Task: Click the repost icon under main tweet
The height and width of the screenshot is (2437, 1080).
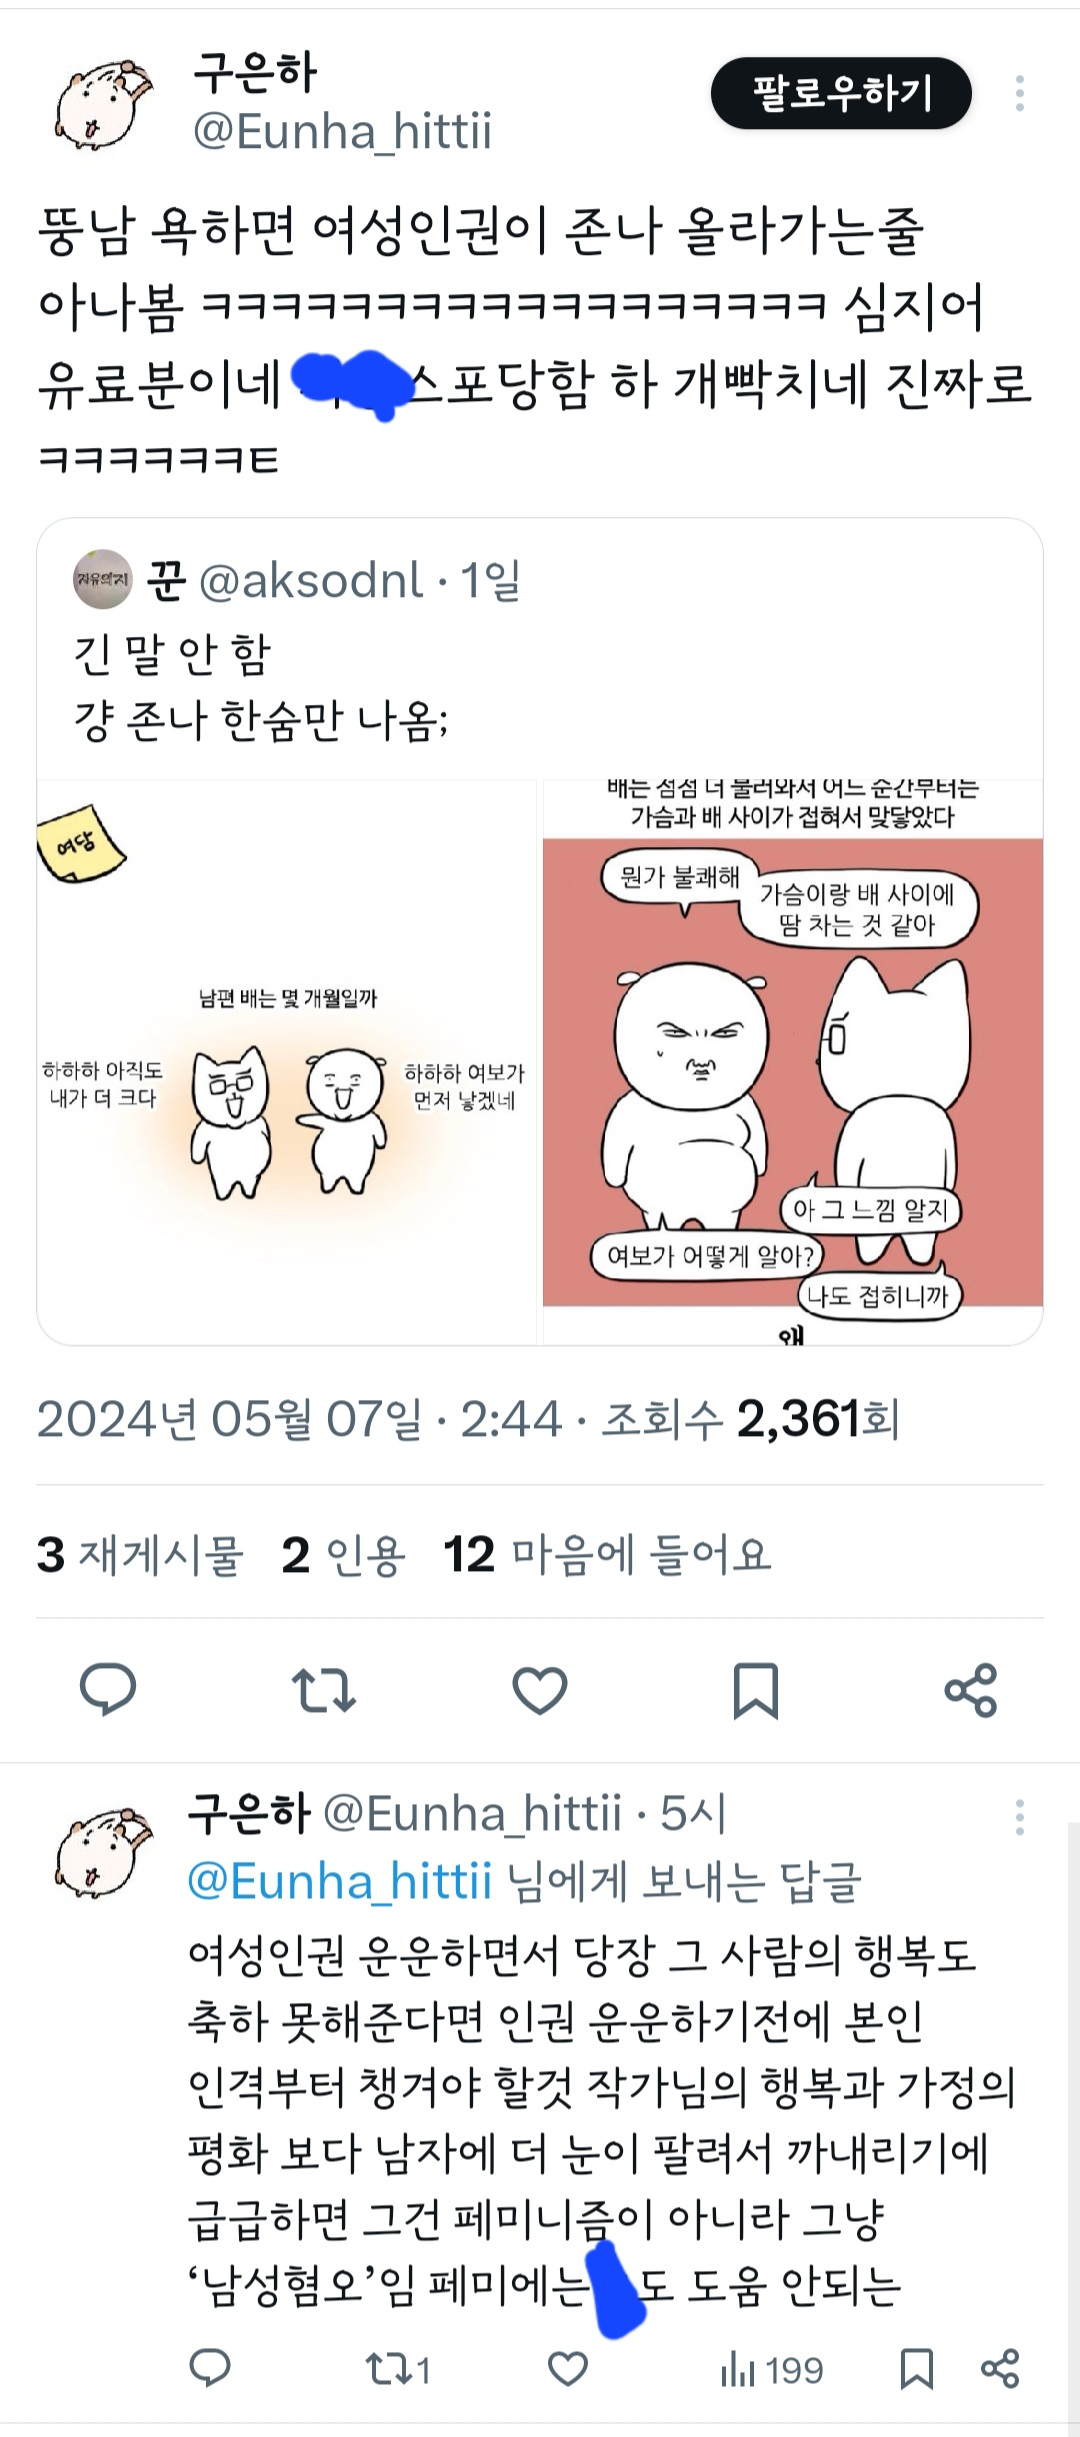Action: 324,1690
